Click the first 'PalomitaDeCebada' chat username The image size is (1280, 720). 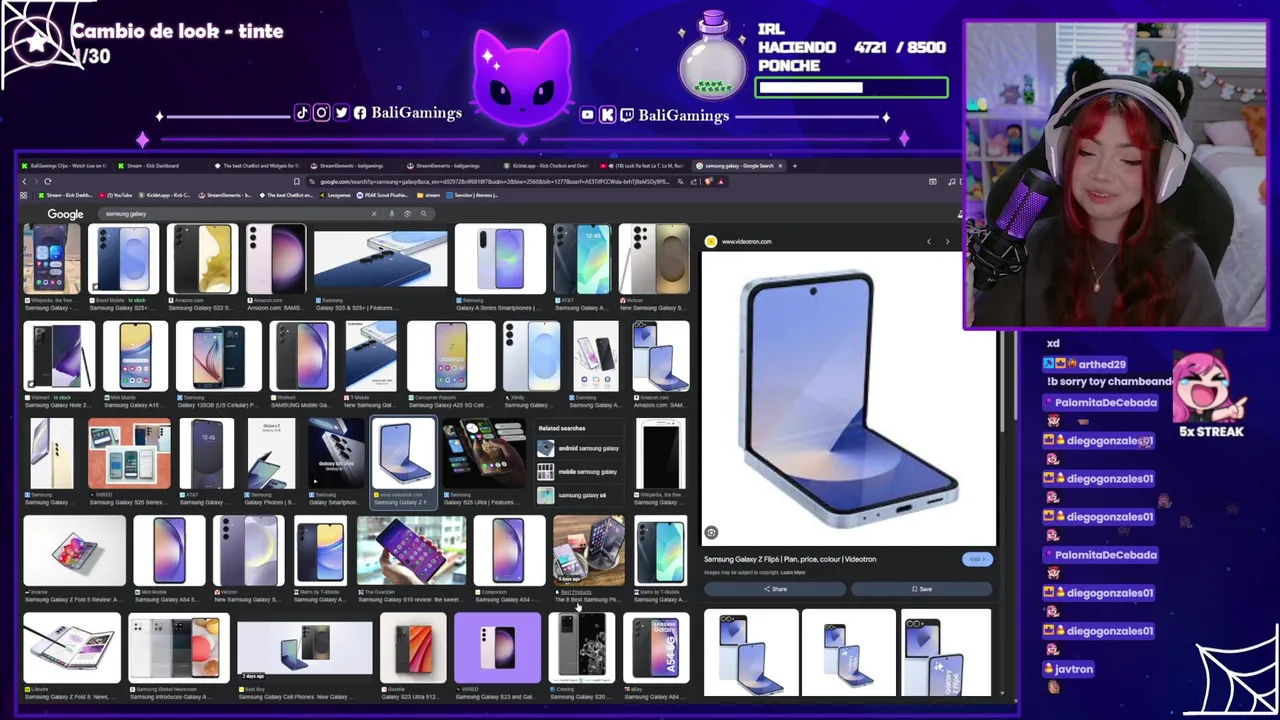pos(1105,402)
